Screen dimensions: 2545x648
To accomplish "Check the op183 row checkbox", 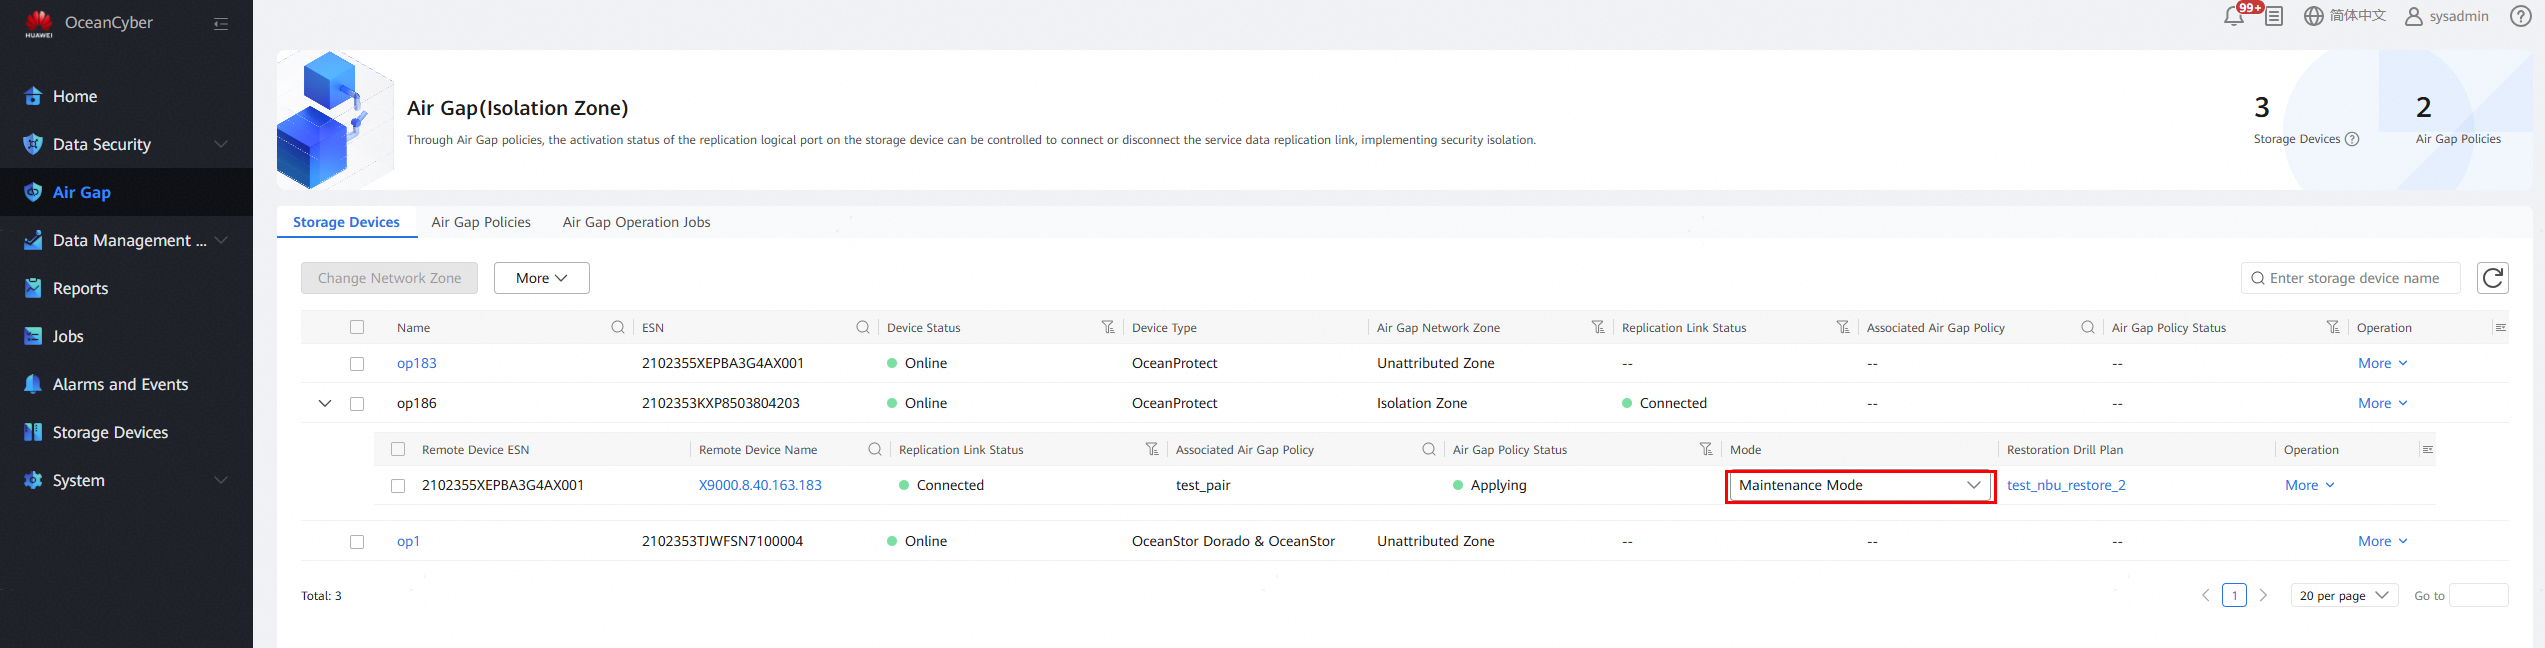I will [x=357, y=364].
